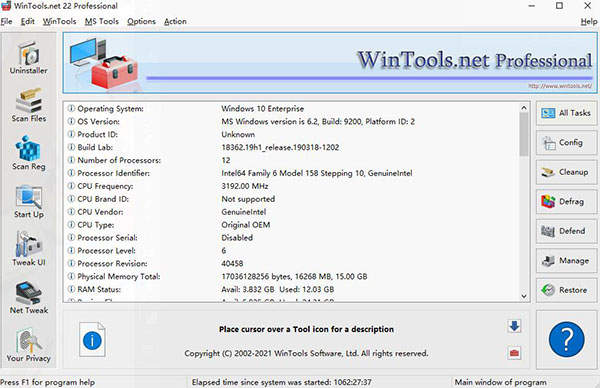600x388 pixels.
Task: Click the info icon beside Processor Identifier
Action: pos(71,173)
